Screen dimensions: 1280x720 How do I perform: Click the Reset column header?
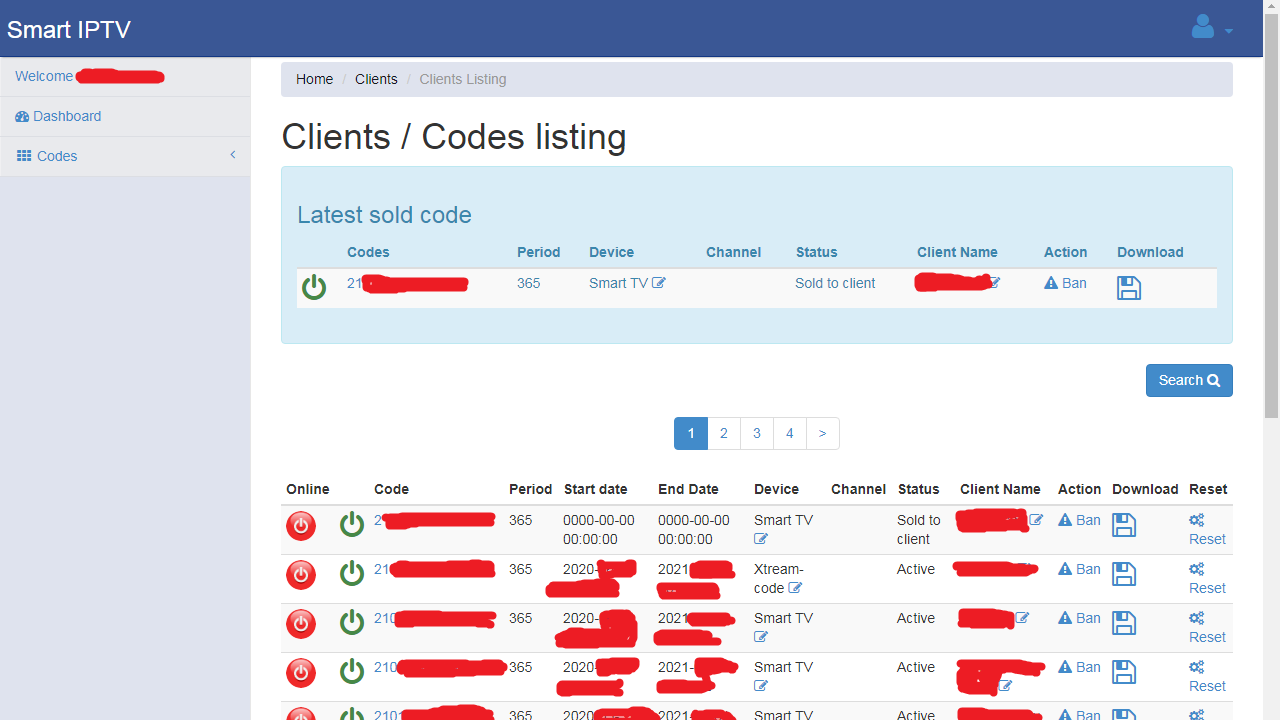point(1208,489)
